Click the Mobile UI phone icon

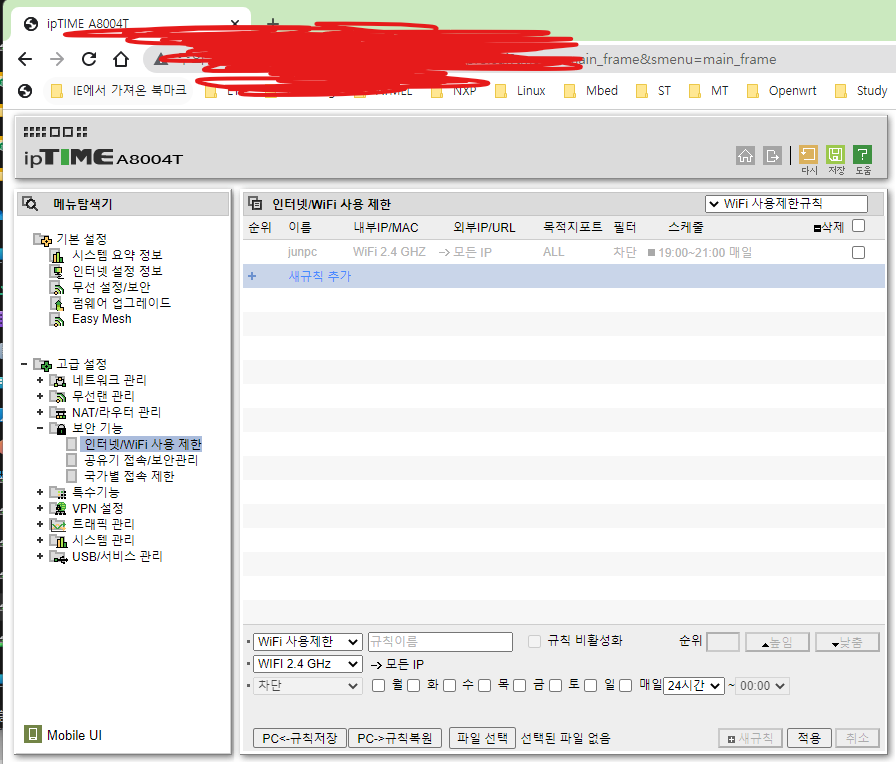pos(33,734)
